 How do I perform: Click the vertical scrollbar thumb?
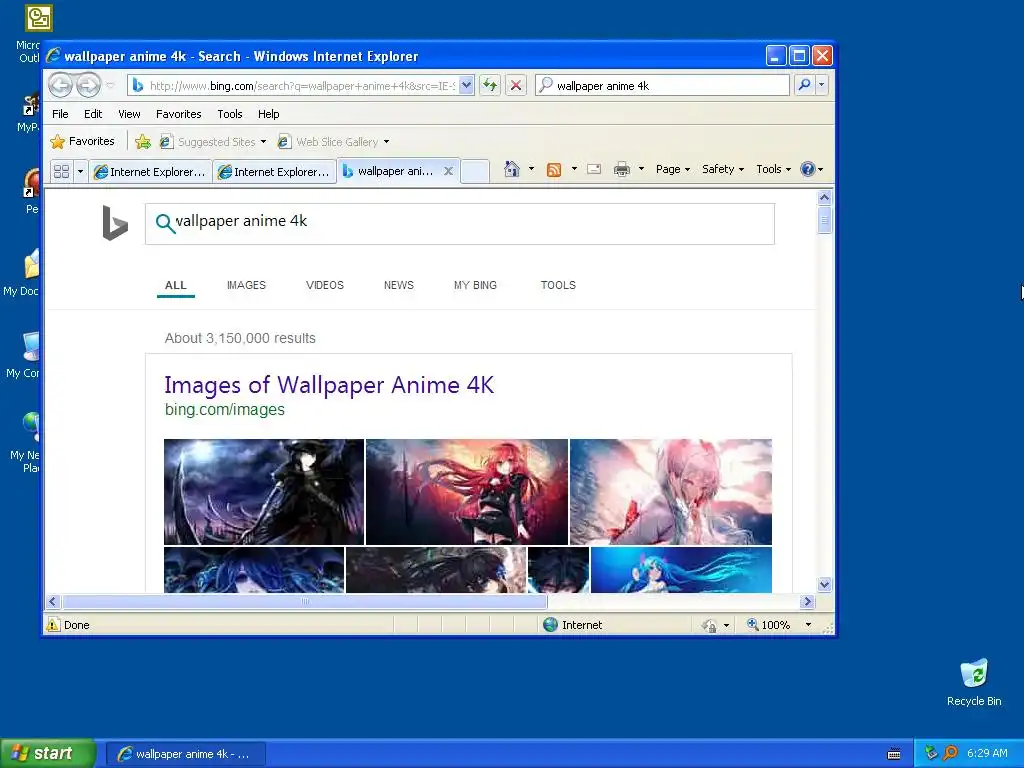[x=824, y=220]
